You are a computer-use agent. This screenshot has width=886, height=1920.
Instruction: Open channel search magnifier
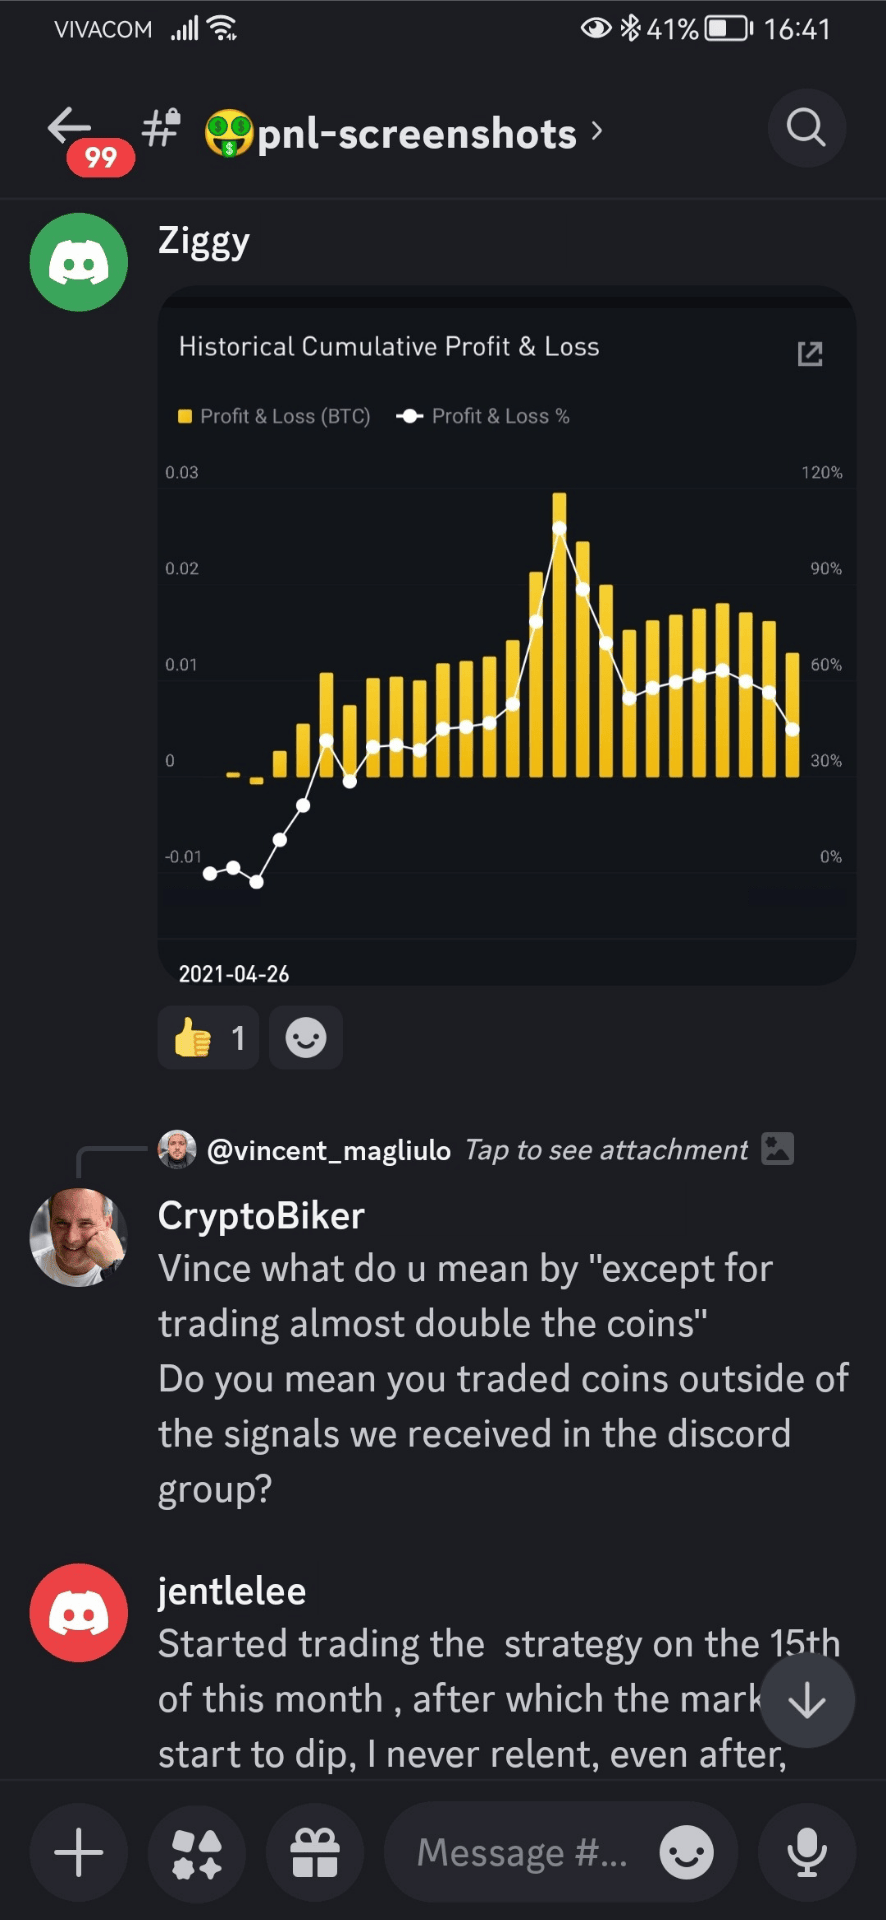806,128
